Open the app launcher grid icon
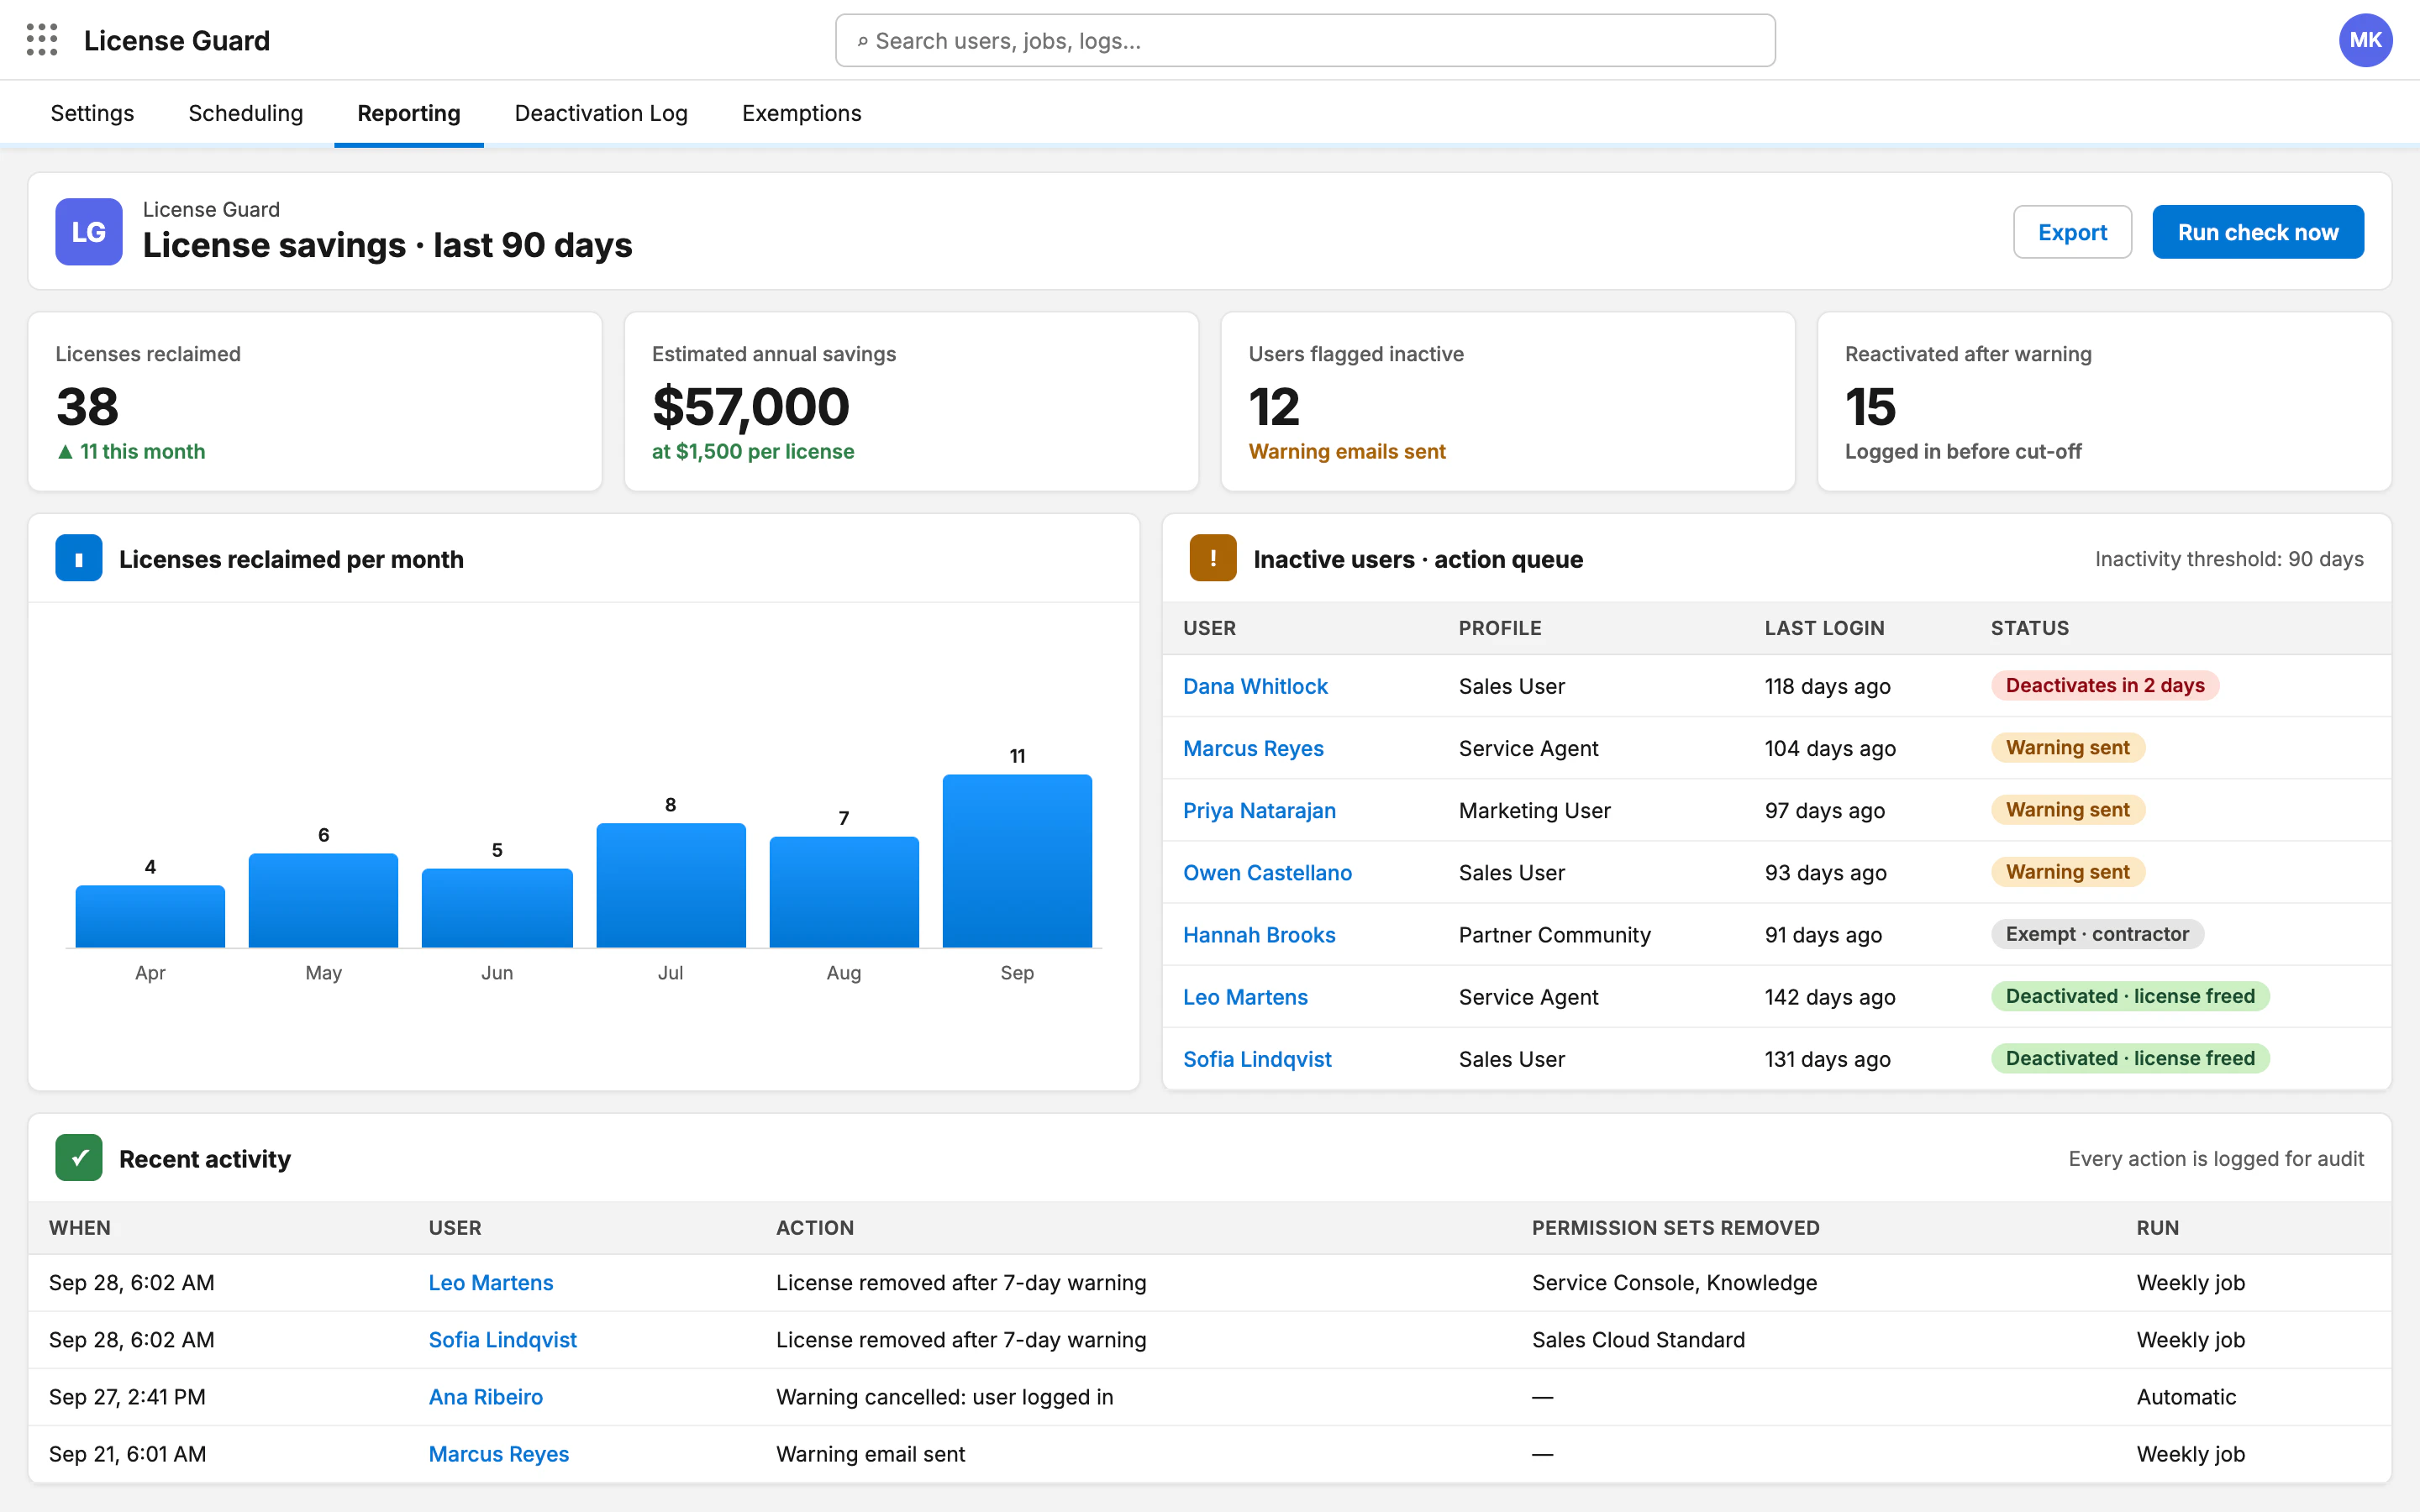 pyautogui.click(x=41, y=40)
